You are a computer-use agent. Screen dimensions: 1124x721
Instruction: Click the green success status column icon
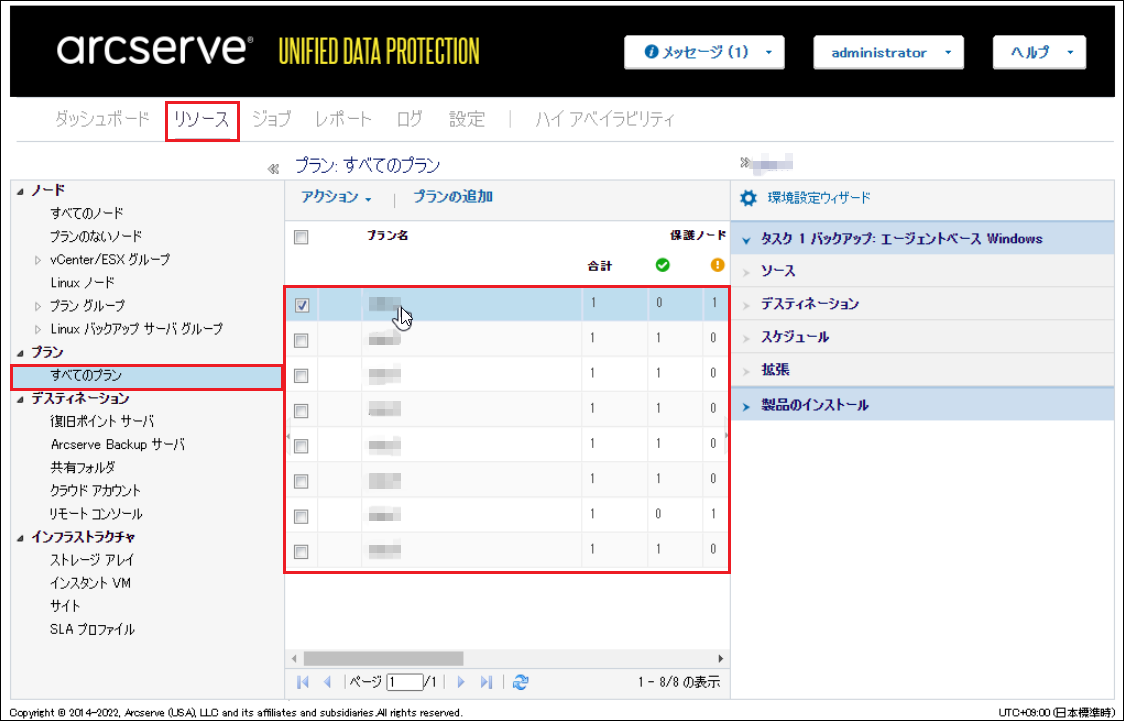point(662,265)
